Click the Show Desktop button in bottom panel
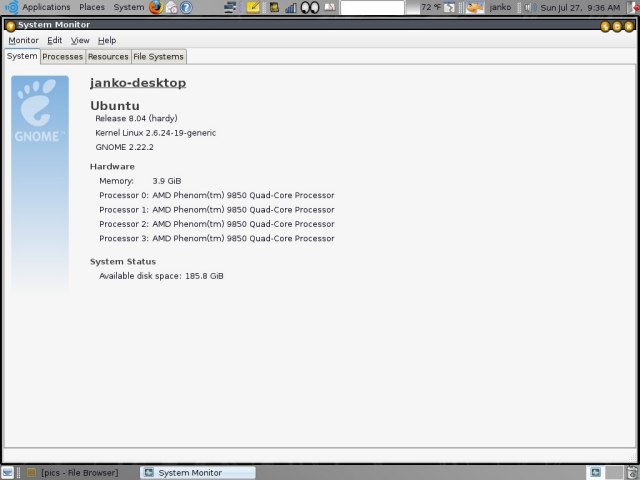This screenshot has width=640, height=480. pyautogui.click(x=8, y=472)
